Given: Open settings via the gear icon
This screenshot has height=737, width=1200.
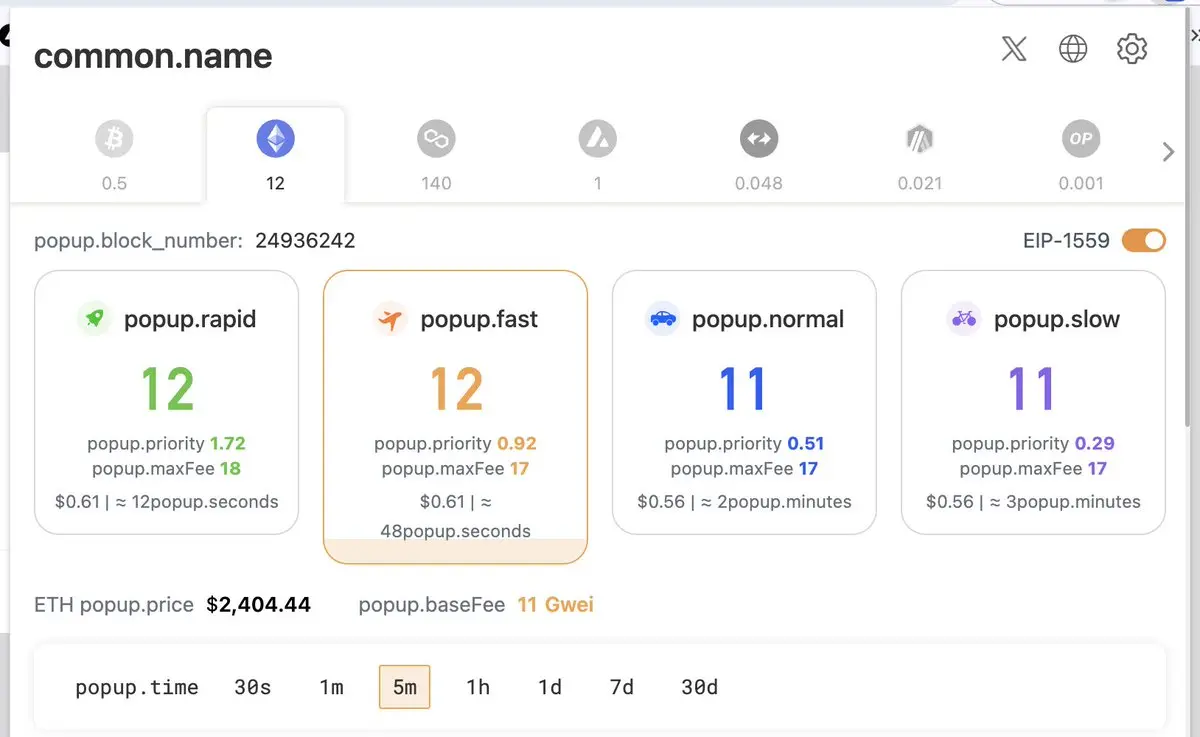Looking at the screenshot, I should click(1132, 49).
